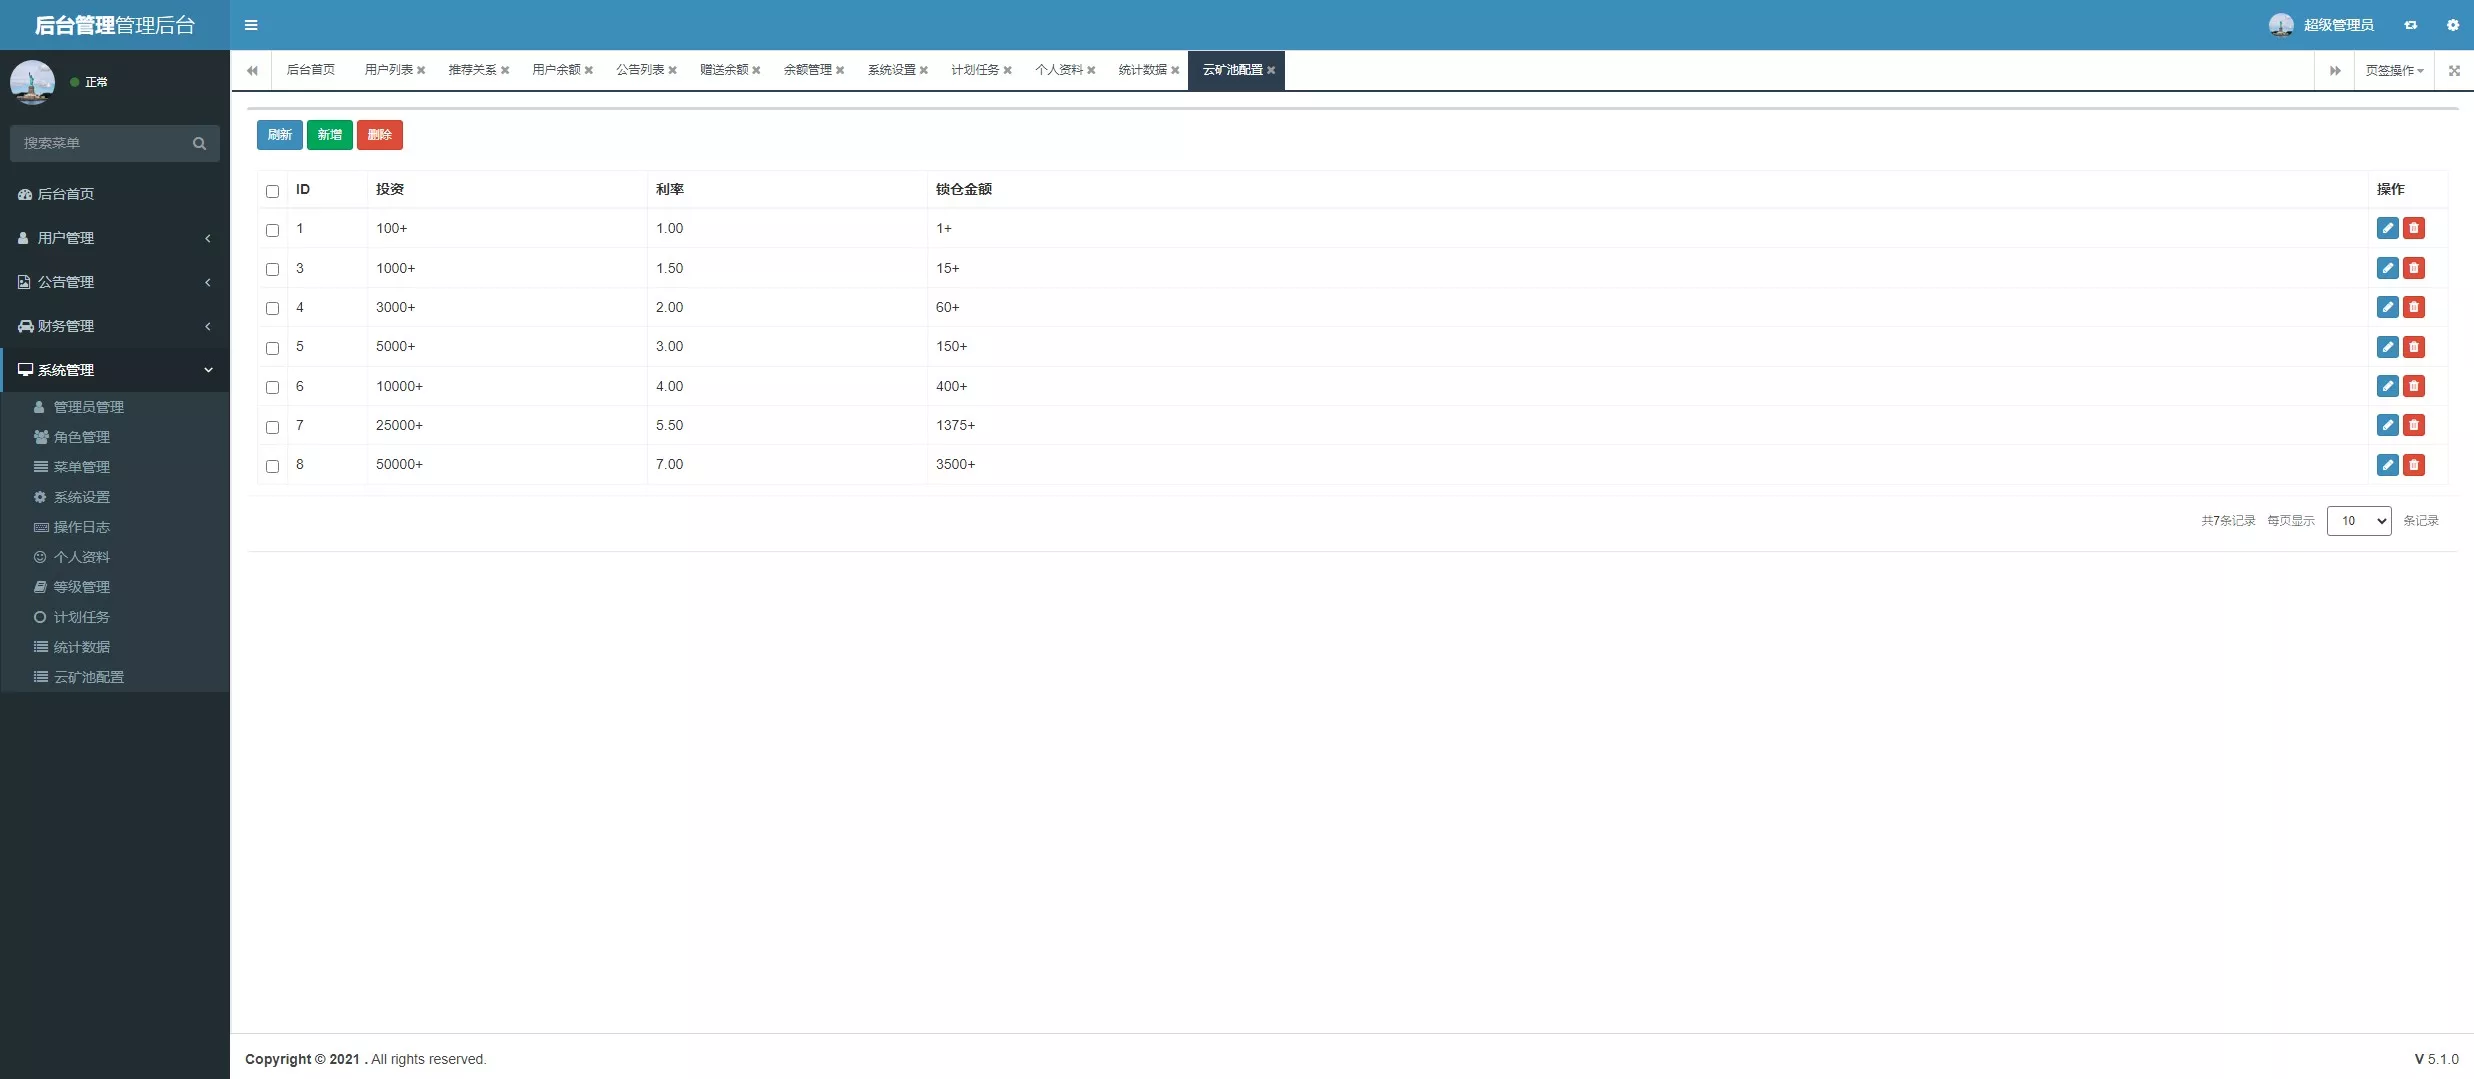Click the fullscreen expand icon at tab bar end
Image resolution: width=2474 pixels, height=1079 pixels.
[2453, 71]
